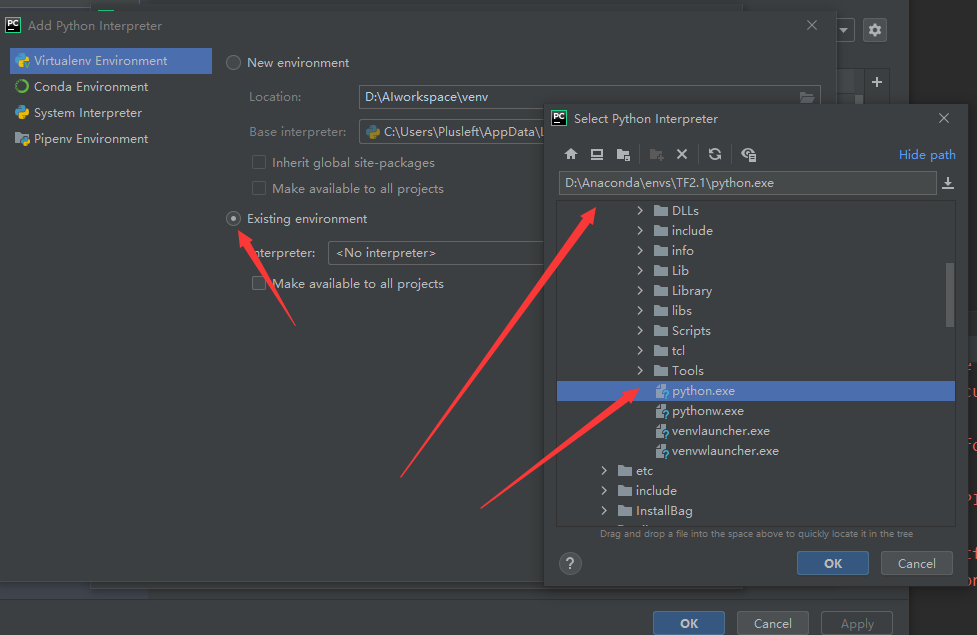The image size is (977, 635).
Task: Expand the DLLs folder
Action: tap(640, 211)
